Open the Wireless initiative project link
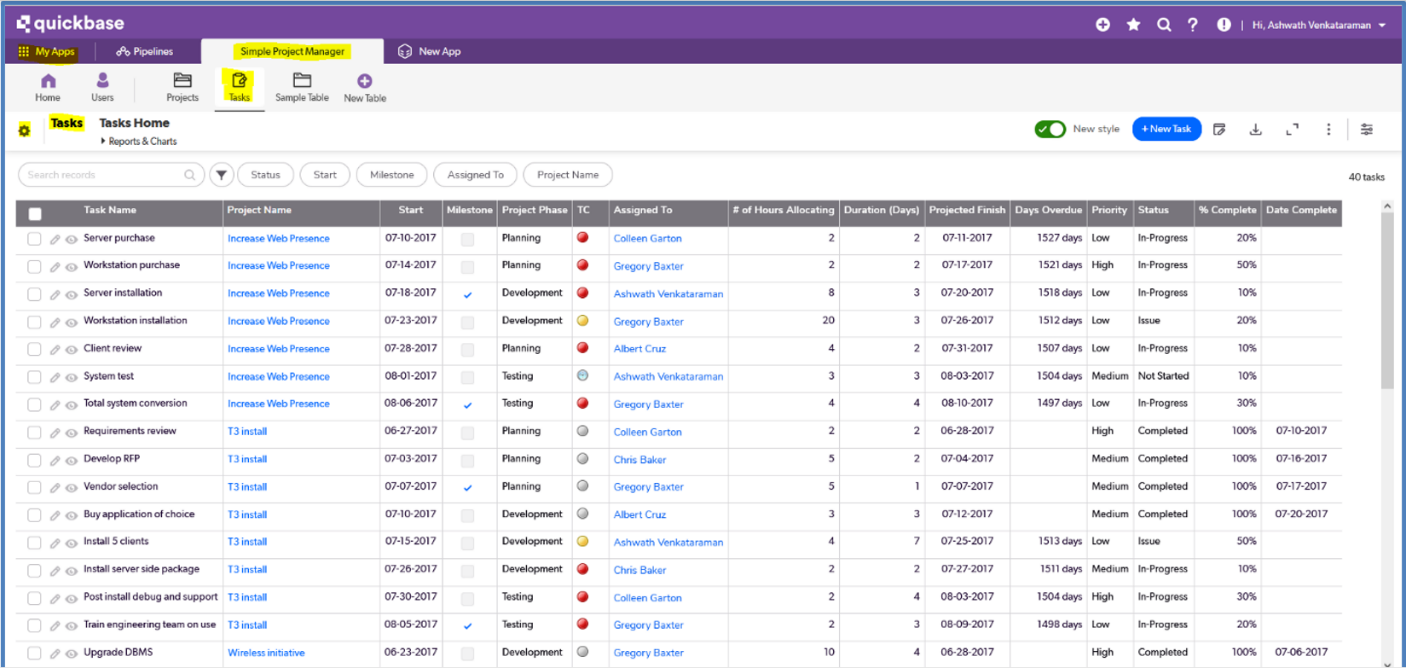Image resolution: width=1406 pixels, height=668 pixels. click(266, 653)
